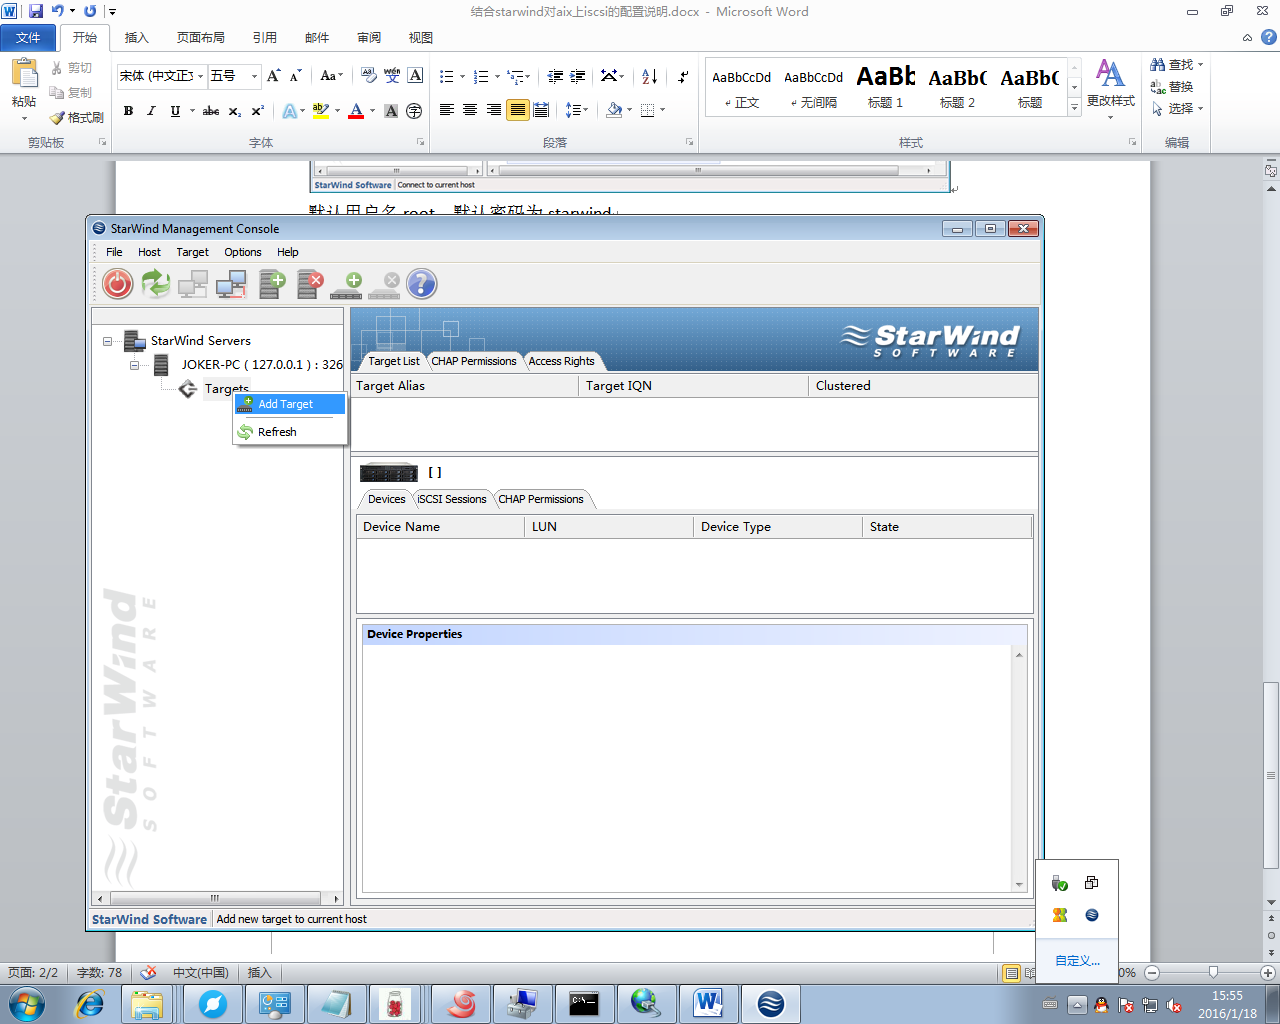The height and width of the screenshot is (1024, 1280).
Task: Click the green Refresh arrows icon in StarWind toolbar
Action: click(156, 284)
